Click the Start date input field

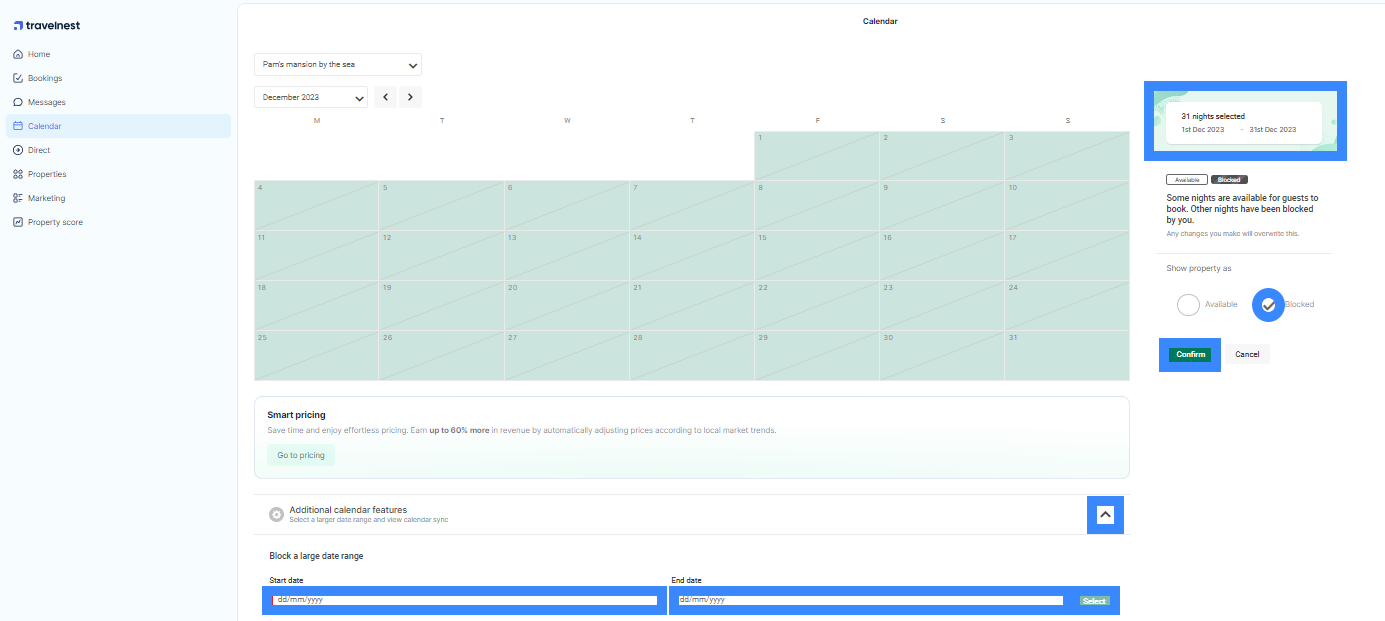(x=463, y=599)
